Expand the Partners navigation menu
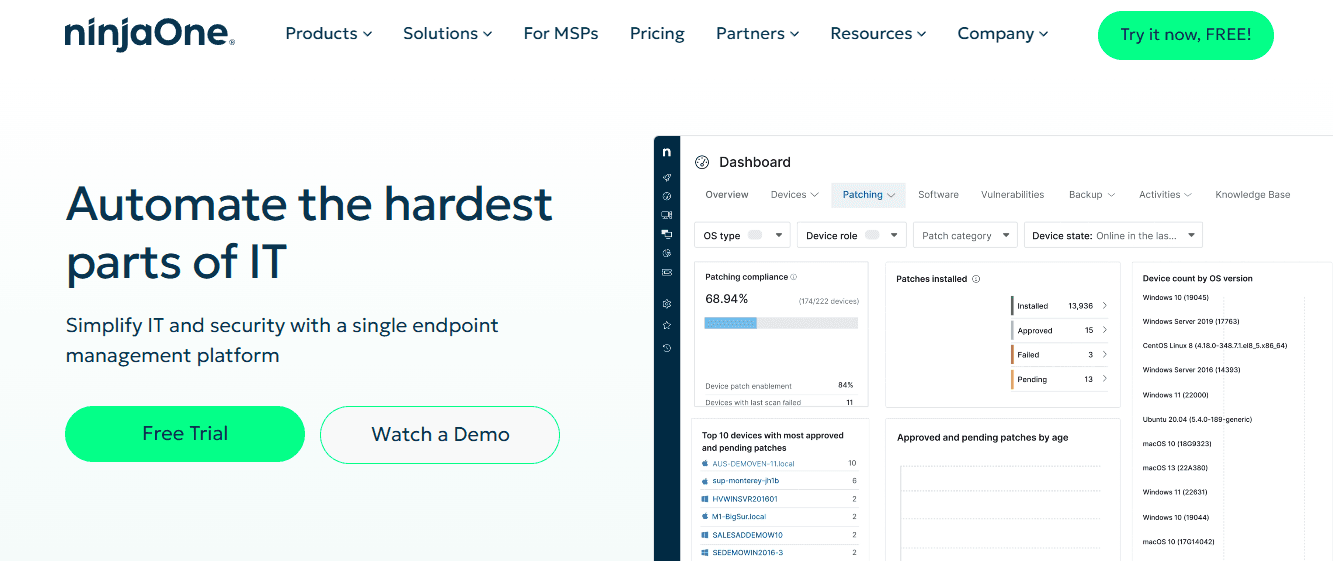Viewport: 1333px width, 561px height. [758, 34]
